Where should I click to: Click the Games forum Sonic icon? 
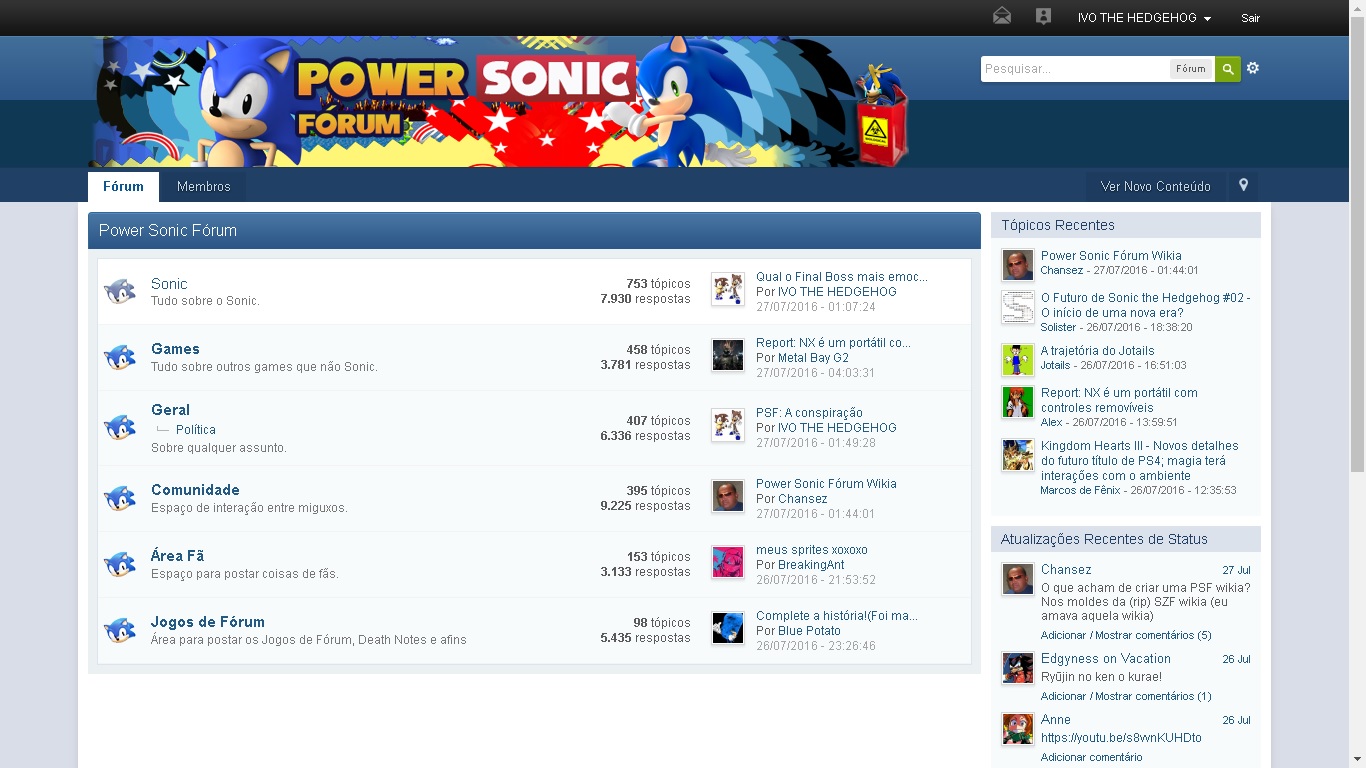(120, 357)
